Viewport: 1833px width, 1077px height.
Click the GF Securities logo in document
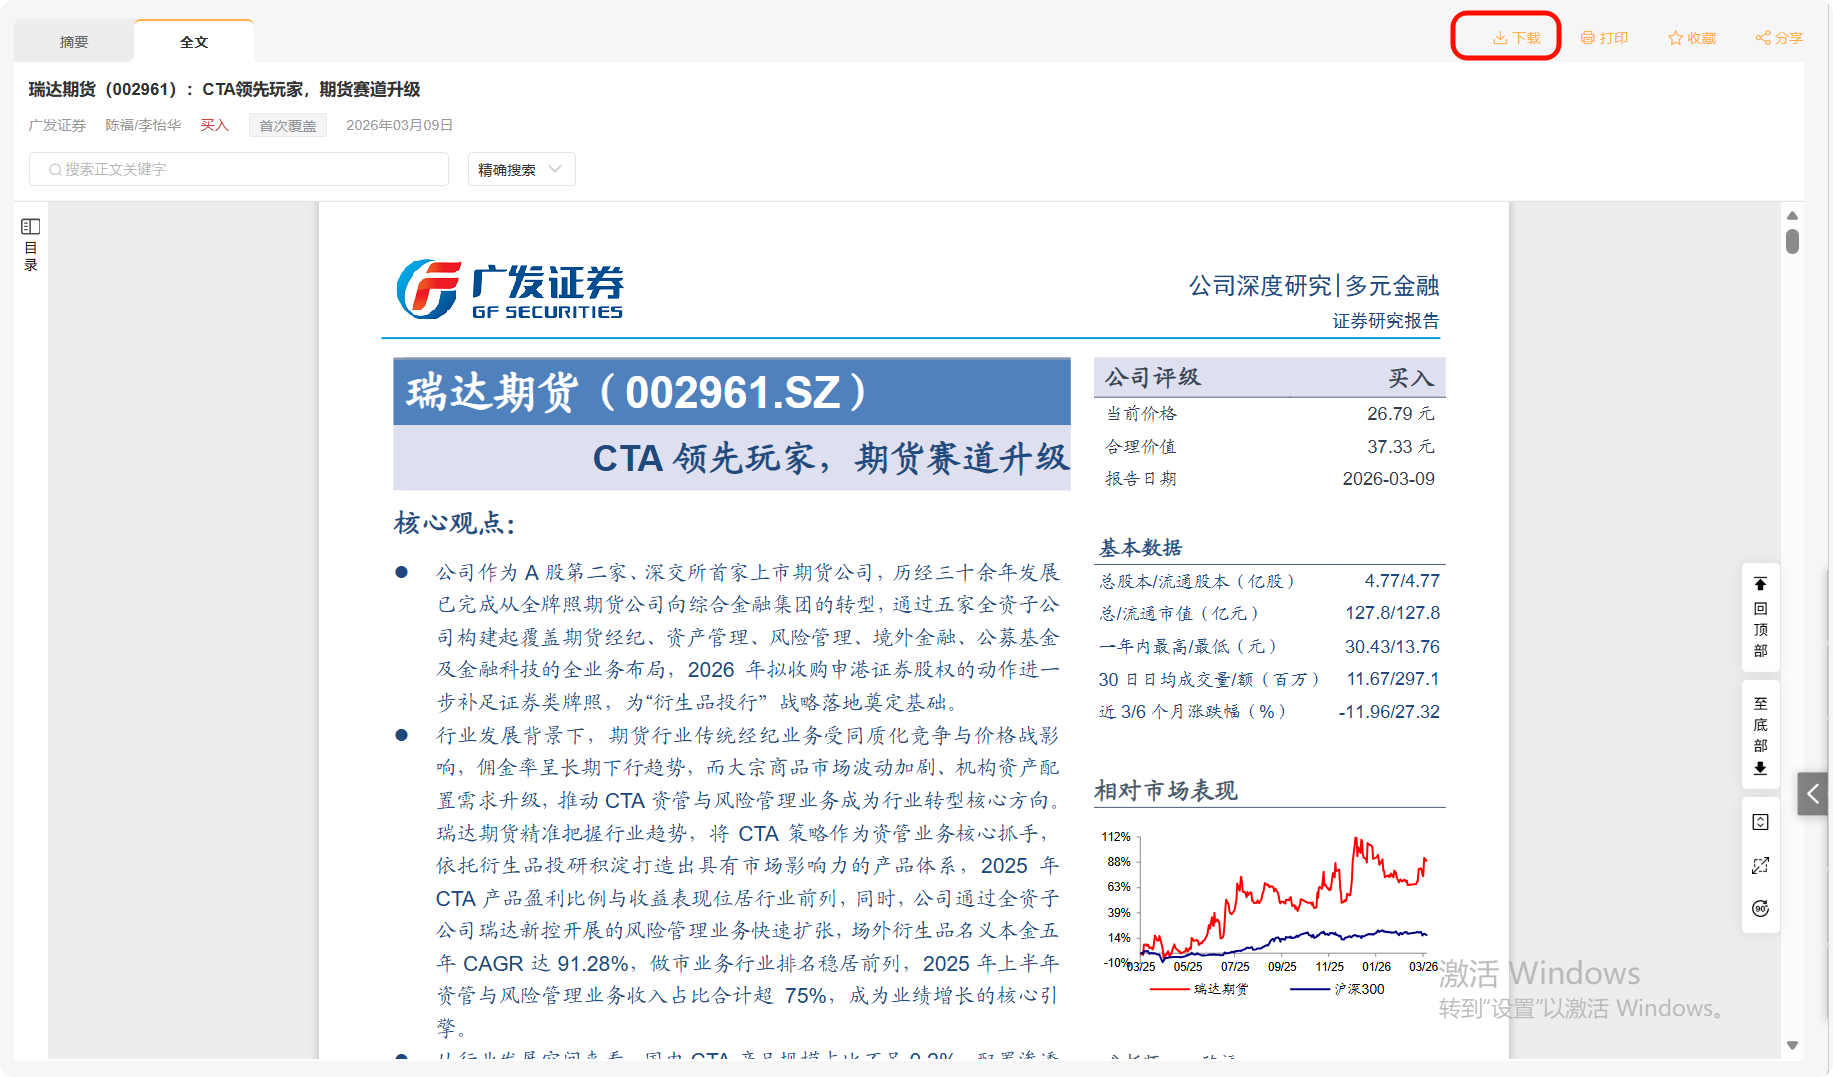point(510,290)
